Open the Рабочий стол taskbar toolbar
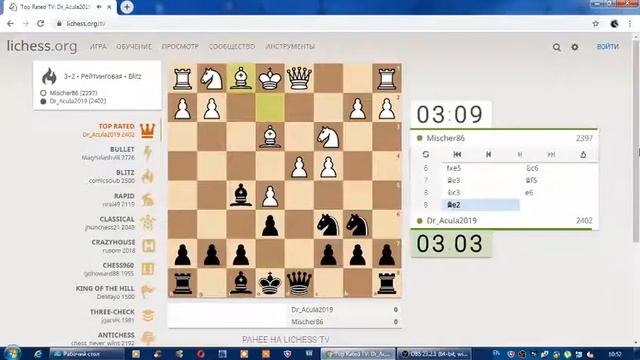 pyautogui.click(x=87, y=354)
